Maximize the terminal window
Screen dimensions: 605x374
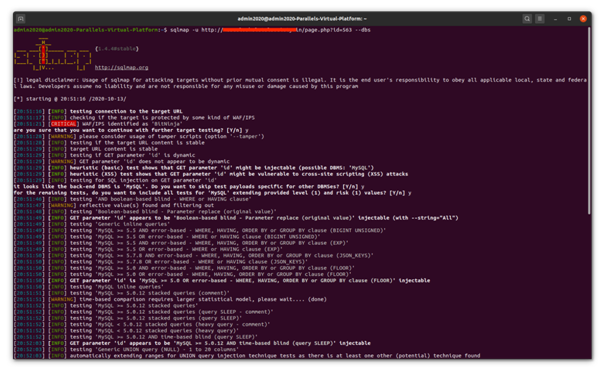click(569, 19)
